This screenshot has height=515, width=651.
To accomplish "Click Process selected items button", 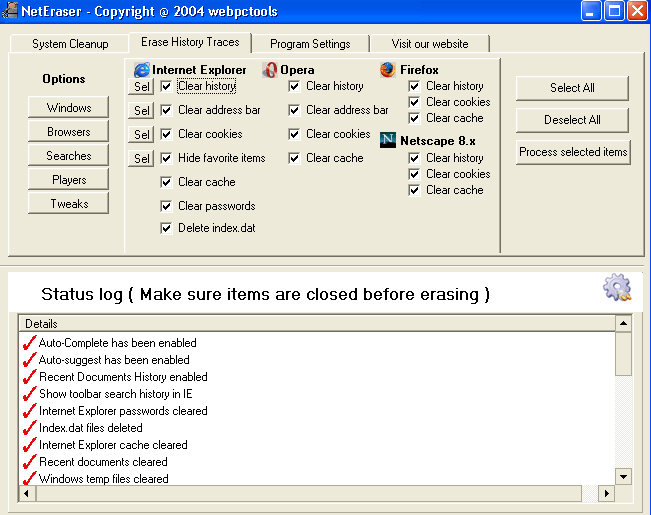I will pyautogui.click(x=573, y=152).
